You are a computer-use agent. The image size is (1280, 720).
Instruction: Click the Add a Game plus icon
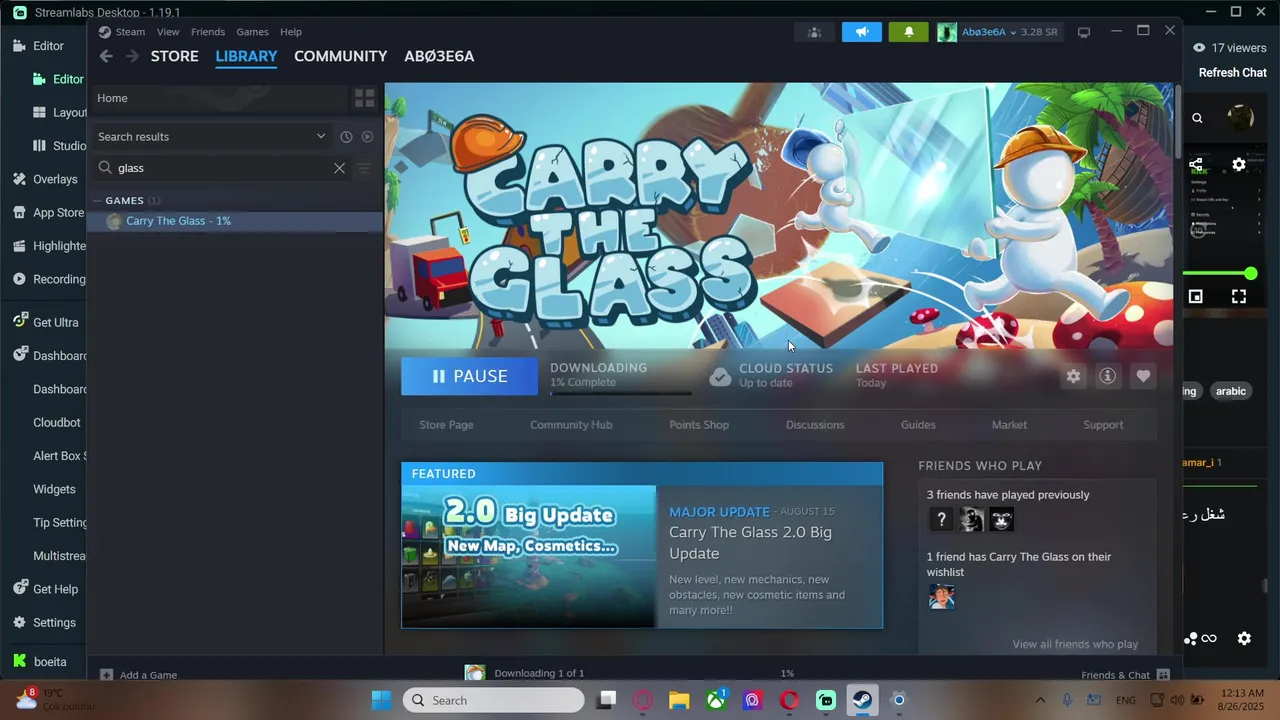click(x=107, y=675)
